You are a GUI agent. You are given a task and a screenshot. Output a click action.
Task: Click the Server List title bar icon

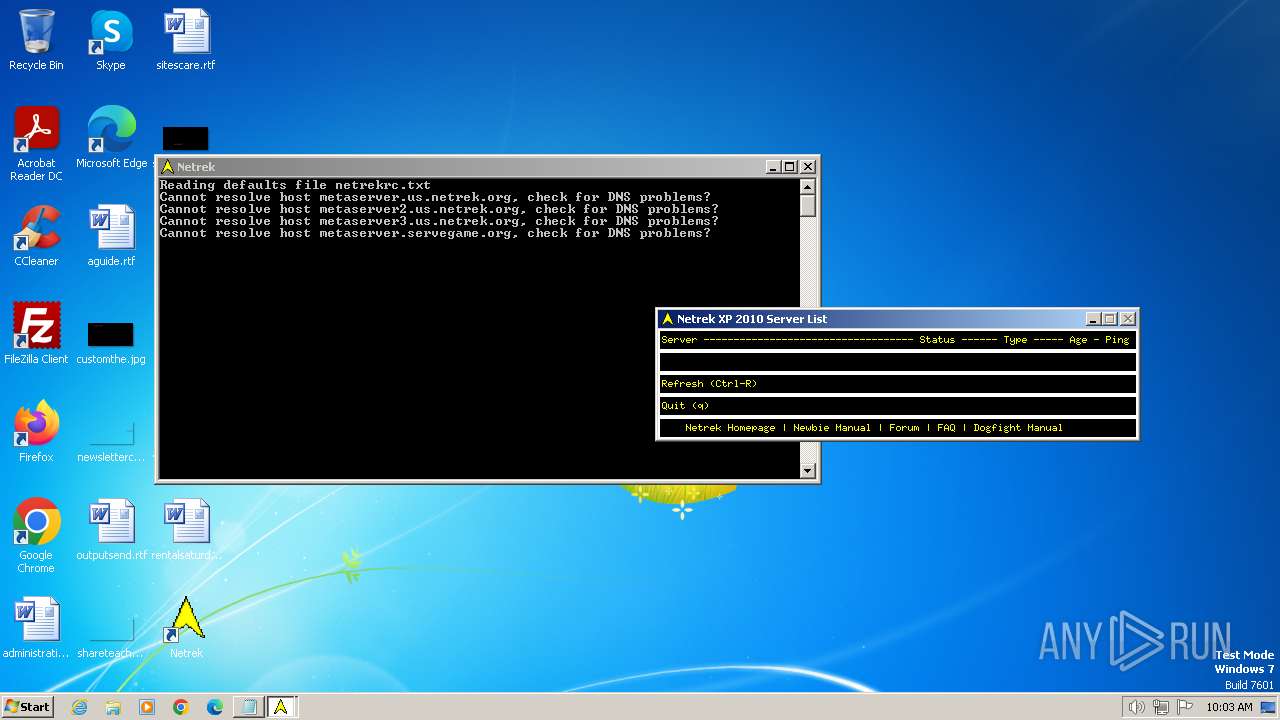pyautogui.click(x=667, y=319)
